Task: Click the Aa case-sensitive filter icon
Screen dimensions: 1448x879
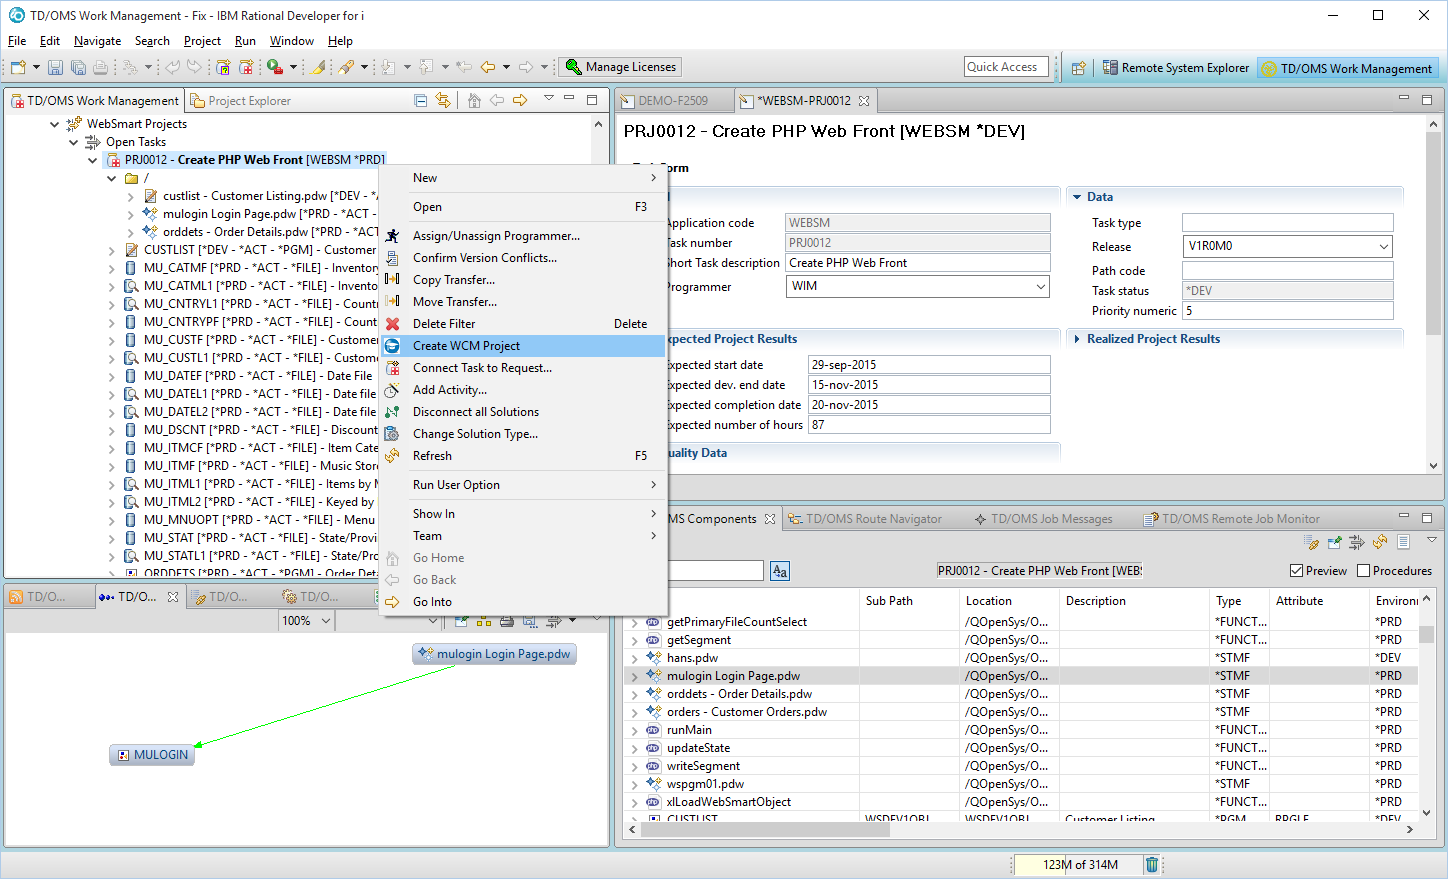Action: [x=780, y=571]
